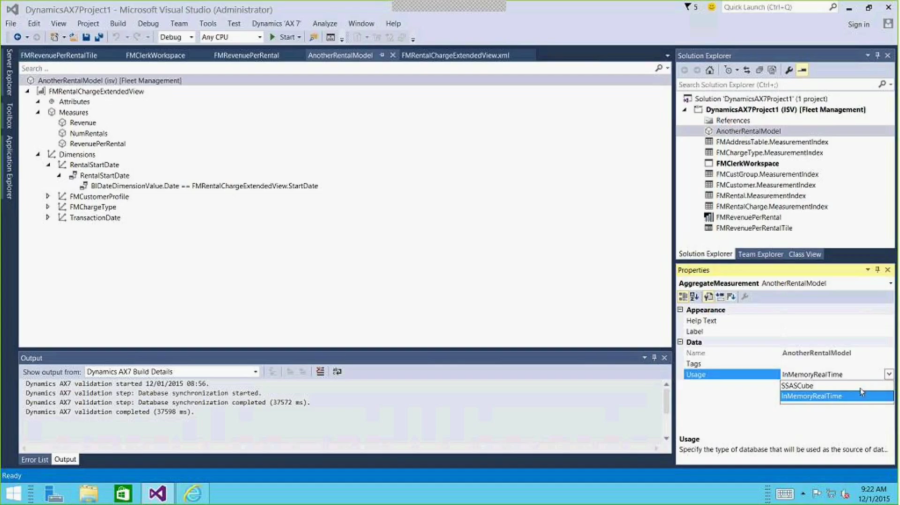900x505 pixels.
Task: Click Sync with Active Document icon
Action: click(x=747, y=70)
